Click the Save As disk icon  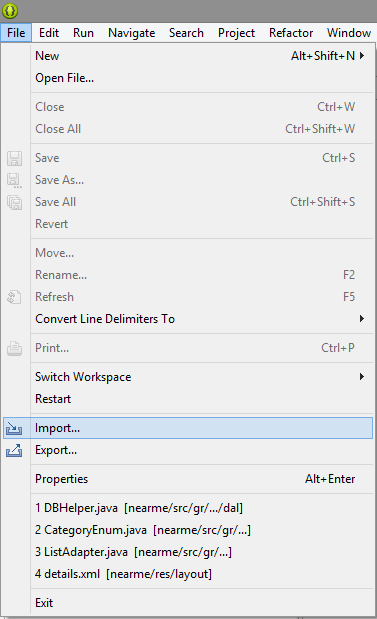14,180
